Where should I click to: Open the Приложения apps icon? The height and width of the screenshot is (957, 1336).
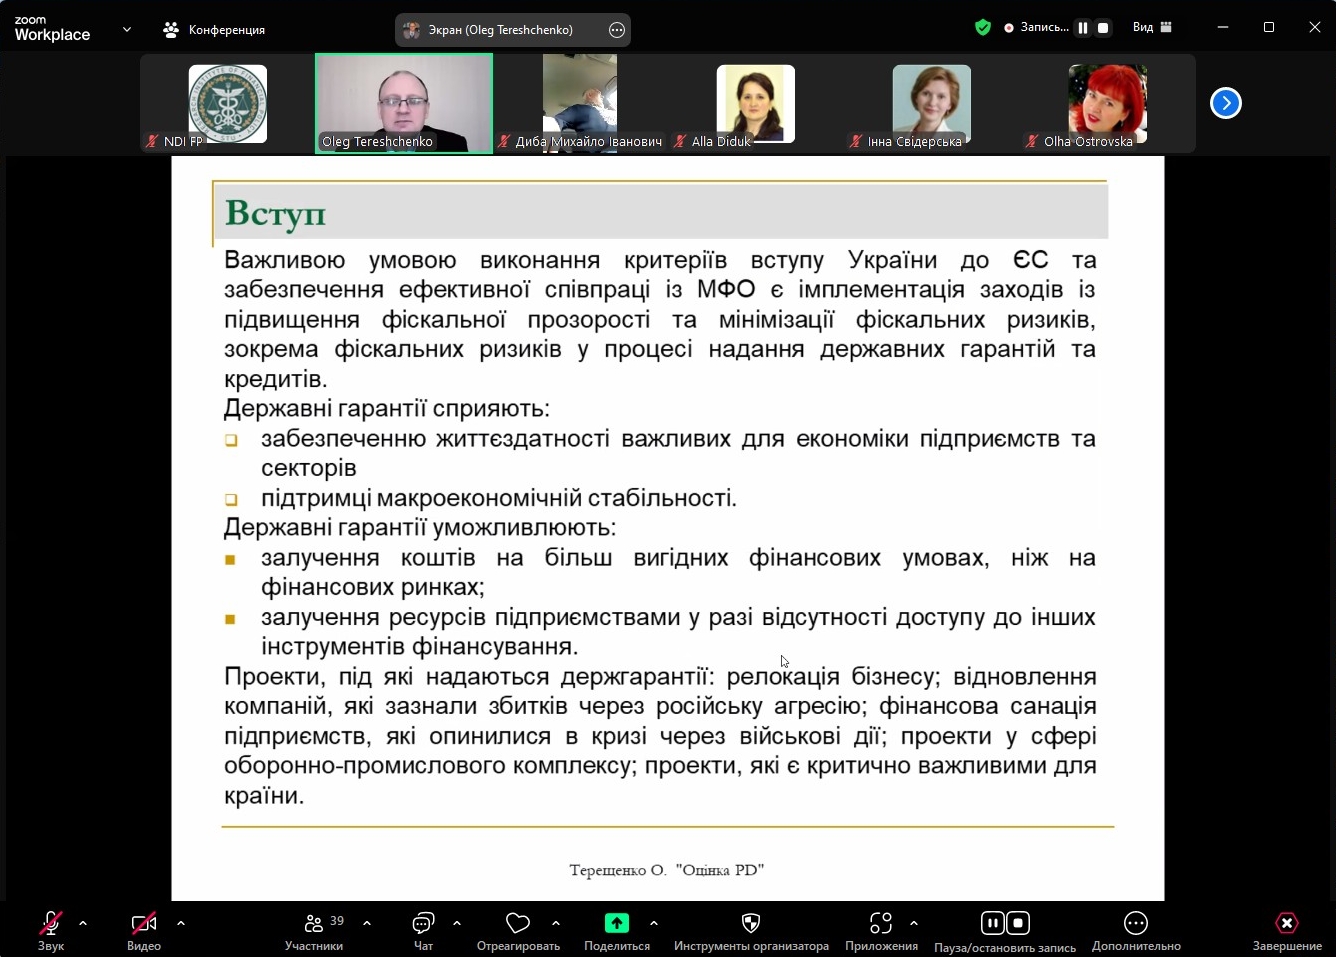[881, 923]
